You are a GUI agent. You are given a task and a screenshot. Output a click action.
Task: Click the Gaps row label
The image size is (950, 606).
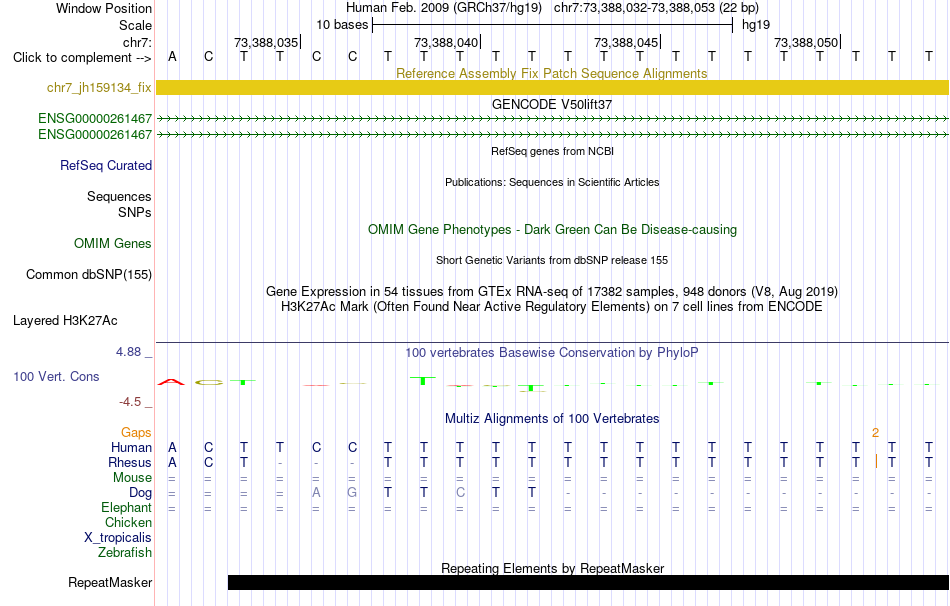(136, 432)
